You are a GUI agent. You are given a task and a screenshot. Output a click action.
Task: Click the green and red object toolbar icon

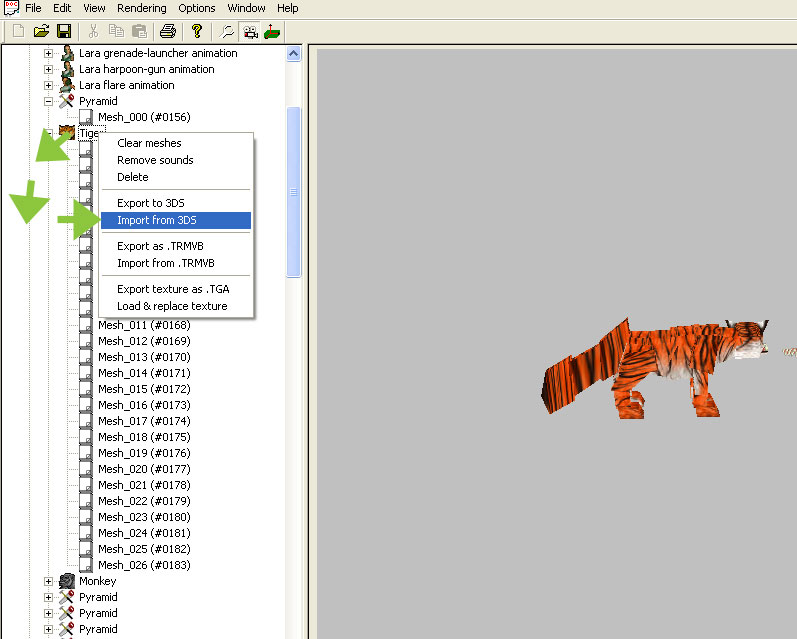tap(272, 32)
